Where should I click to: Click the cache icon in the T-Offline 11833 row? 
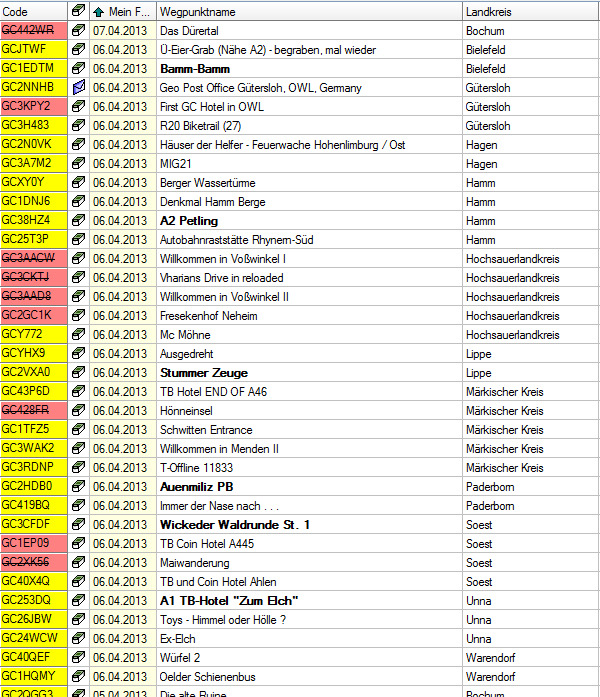(79, 467)
